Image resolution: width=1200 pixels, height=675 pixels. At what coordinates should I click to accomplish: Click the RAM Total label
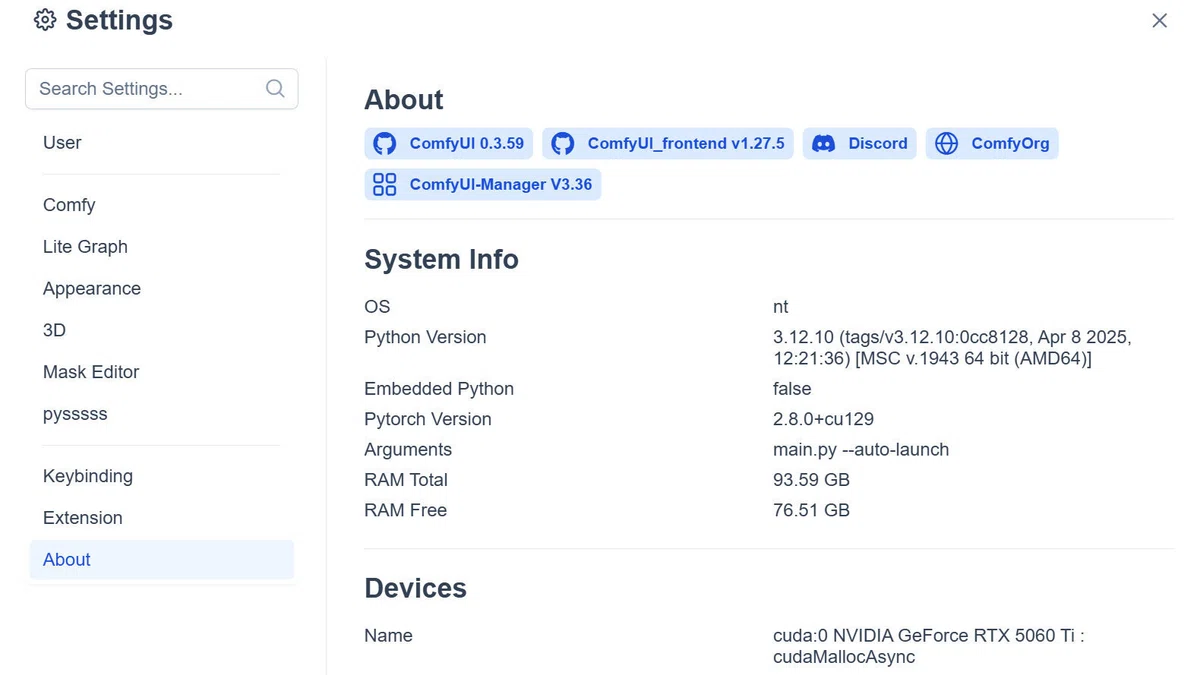[x=406, y=480]
